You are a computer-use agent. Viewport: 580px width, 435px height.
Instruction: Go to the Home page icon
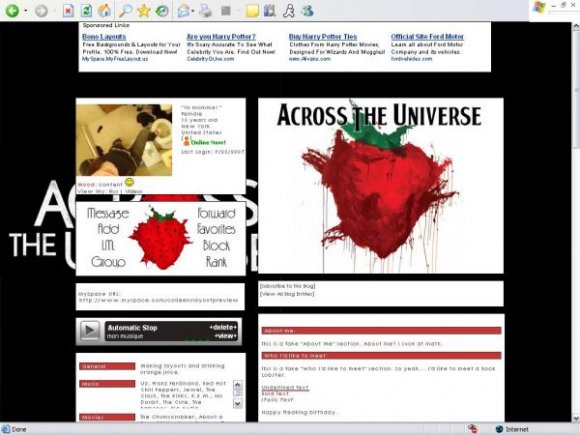click(105, 11)
